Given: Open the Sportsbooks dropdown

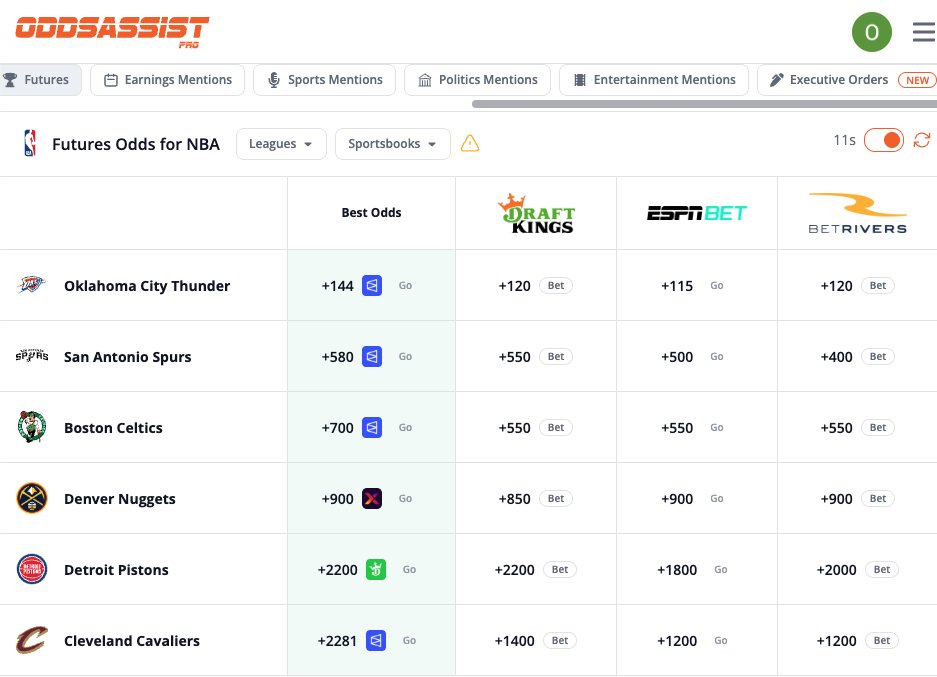Looking at the screenshot, I should tap(392, 143).
